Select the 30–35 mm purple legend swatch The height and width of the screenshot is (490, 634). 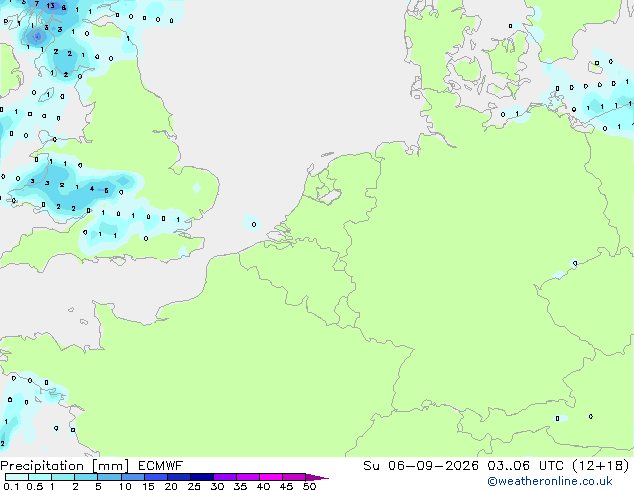(x=225, y=477)
